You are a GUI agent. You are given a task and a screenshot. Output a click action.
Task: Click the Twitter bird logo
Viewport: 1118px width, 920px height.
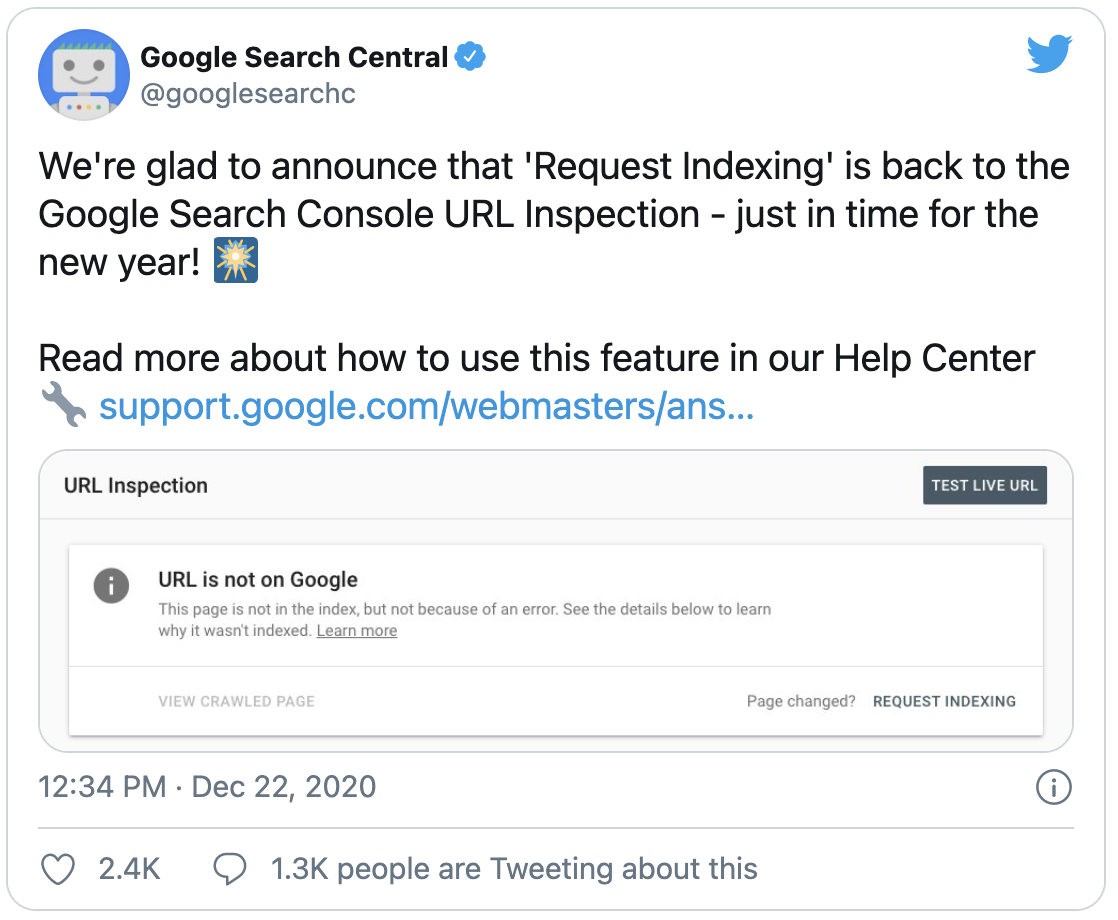(1049, 53)
